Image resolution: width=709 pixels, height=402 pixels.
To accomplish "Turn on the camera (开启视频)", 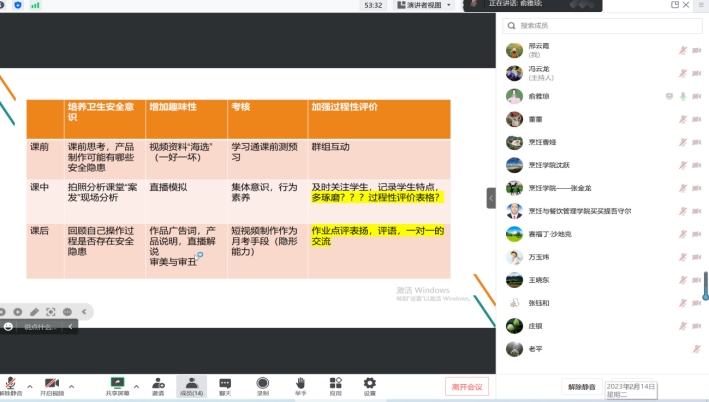I will (x=51, y=383).
